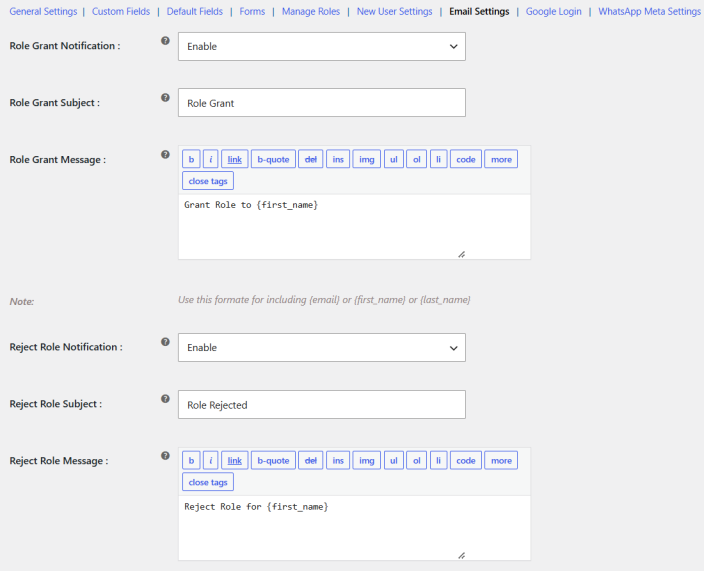Click ins button in Reject Role Message editor

(338, 460)
